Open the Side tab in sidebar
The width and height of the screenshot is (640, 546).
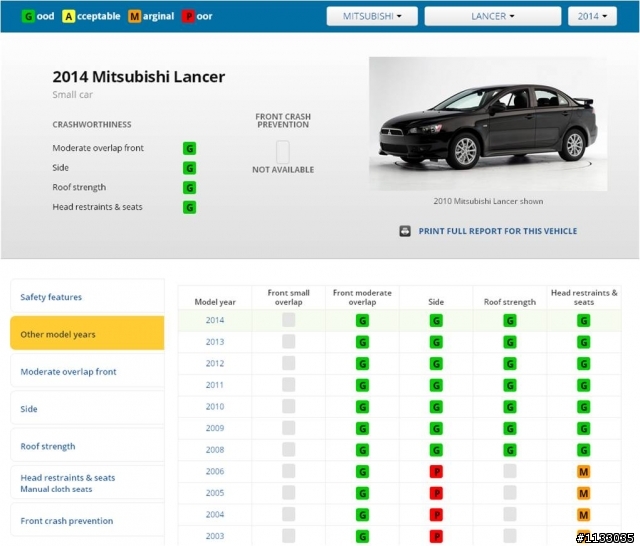pyautogui.click(x=87, y=408)
